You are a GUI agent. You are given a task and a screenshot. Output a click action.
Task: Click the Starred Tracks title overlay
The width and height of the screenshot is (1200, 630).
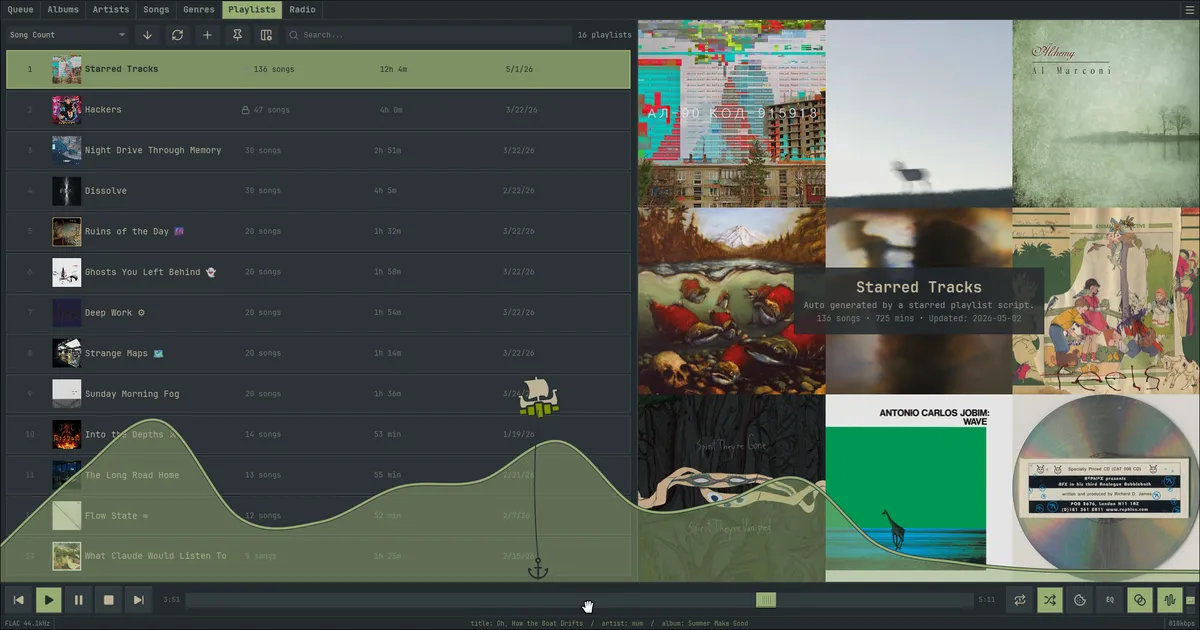click(919, 287)
